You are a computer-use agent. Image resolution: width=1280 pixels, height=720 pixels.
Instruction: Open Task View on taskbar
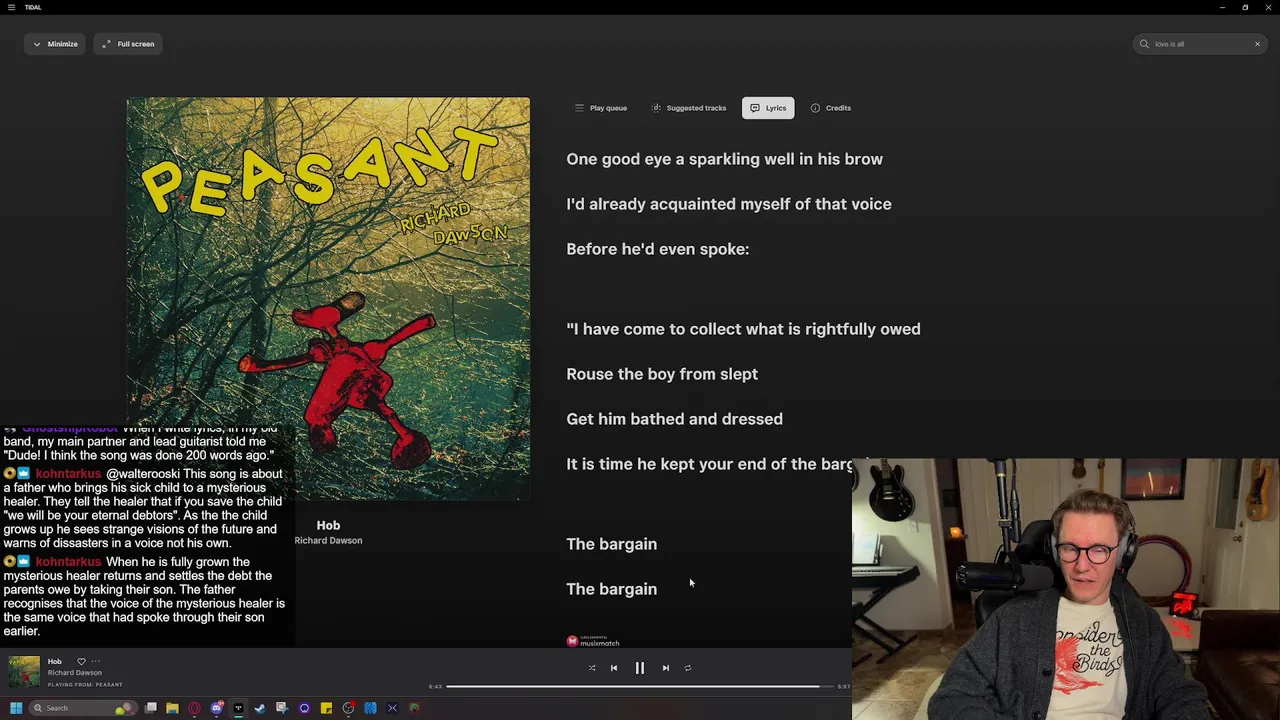151,708
